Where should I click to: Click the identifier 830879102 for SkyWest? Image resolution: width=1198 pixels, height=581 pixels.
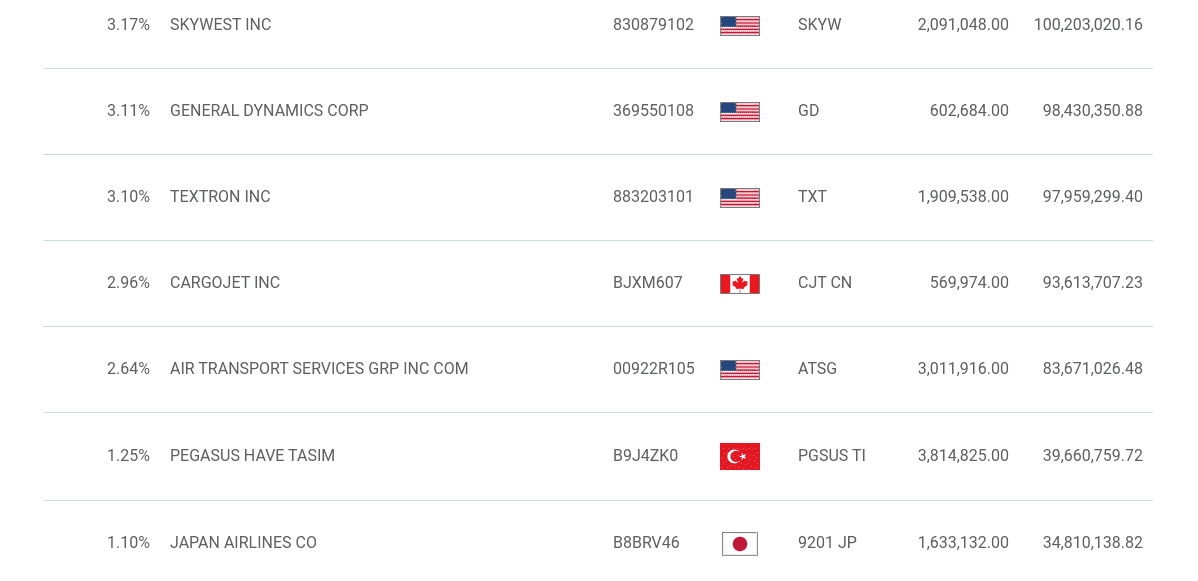(x=653, y=24)
